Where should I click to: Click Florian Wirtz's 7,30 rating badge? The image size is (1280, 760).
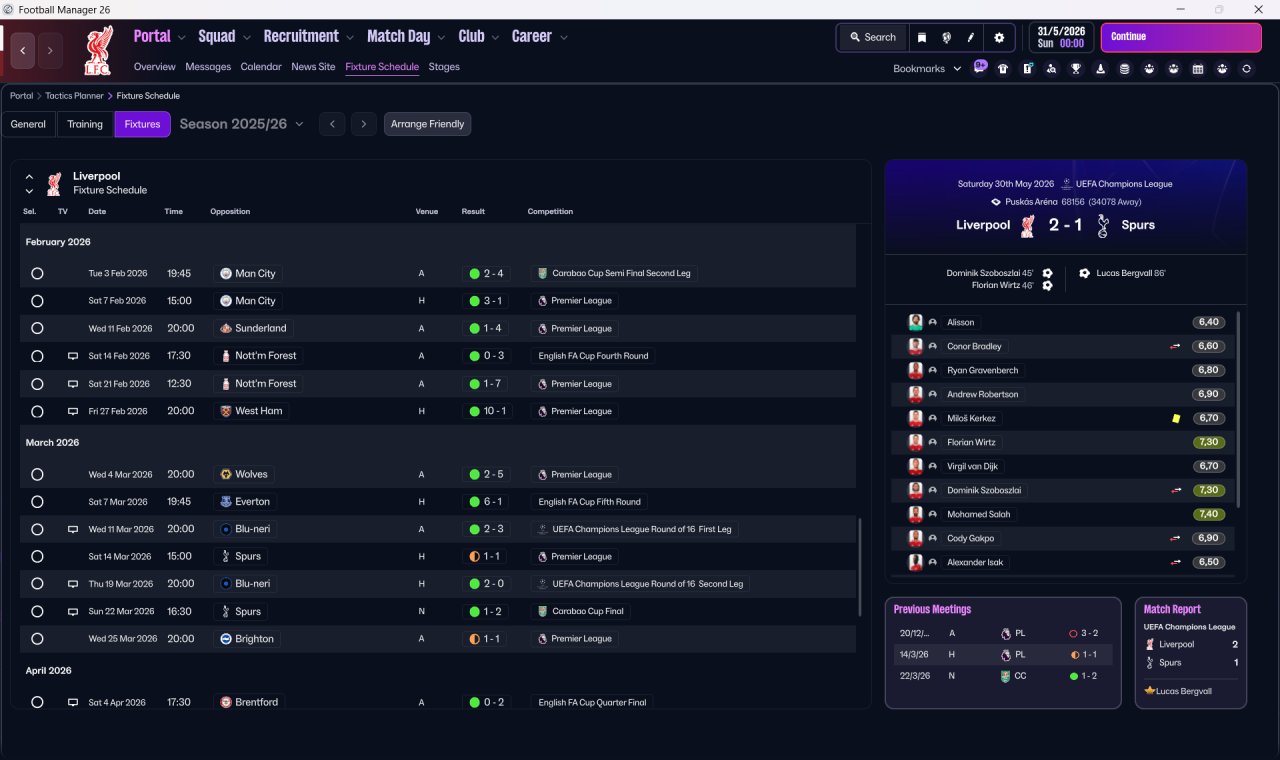[1209, 442]
